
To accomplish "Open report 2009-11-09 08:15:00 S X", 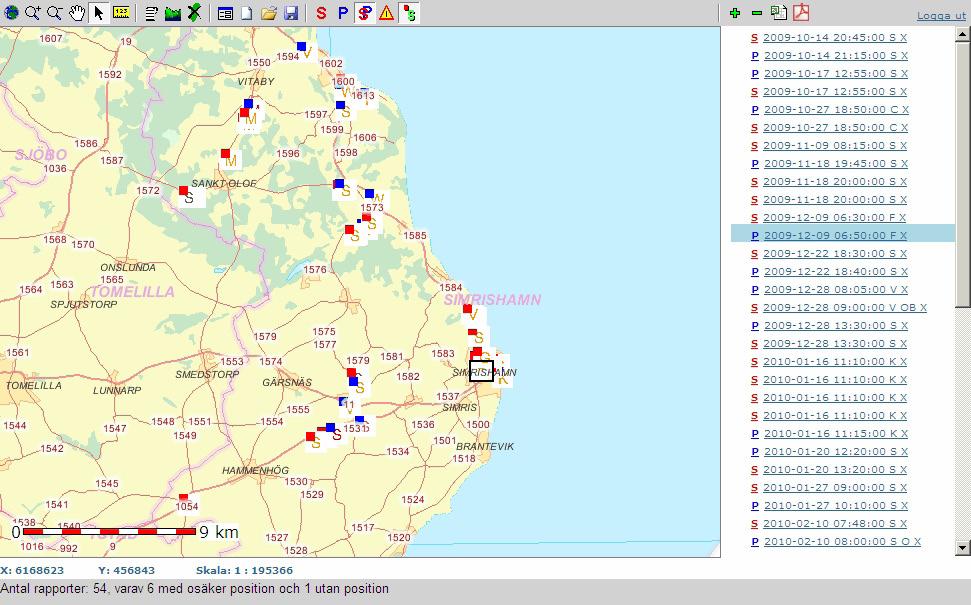I will click(835, 146).
